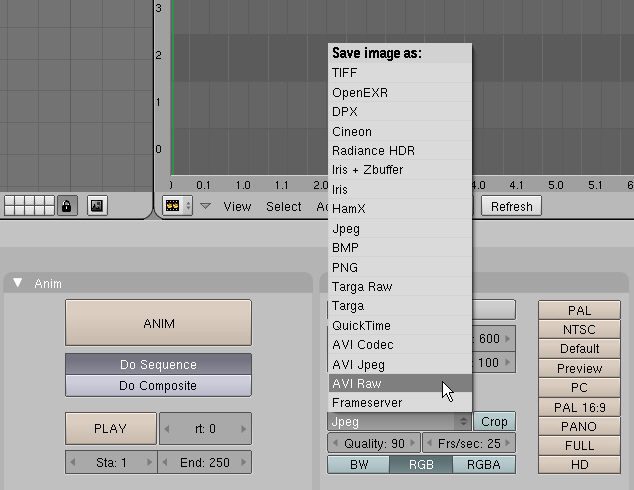Increase Frs/sec with right arrow
The height and width of the screenshot is (490, 634).
[x=508, y=443]
